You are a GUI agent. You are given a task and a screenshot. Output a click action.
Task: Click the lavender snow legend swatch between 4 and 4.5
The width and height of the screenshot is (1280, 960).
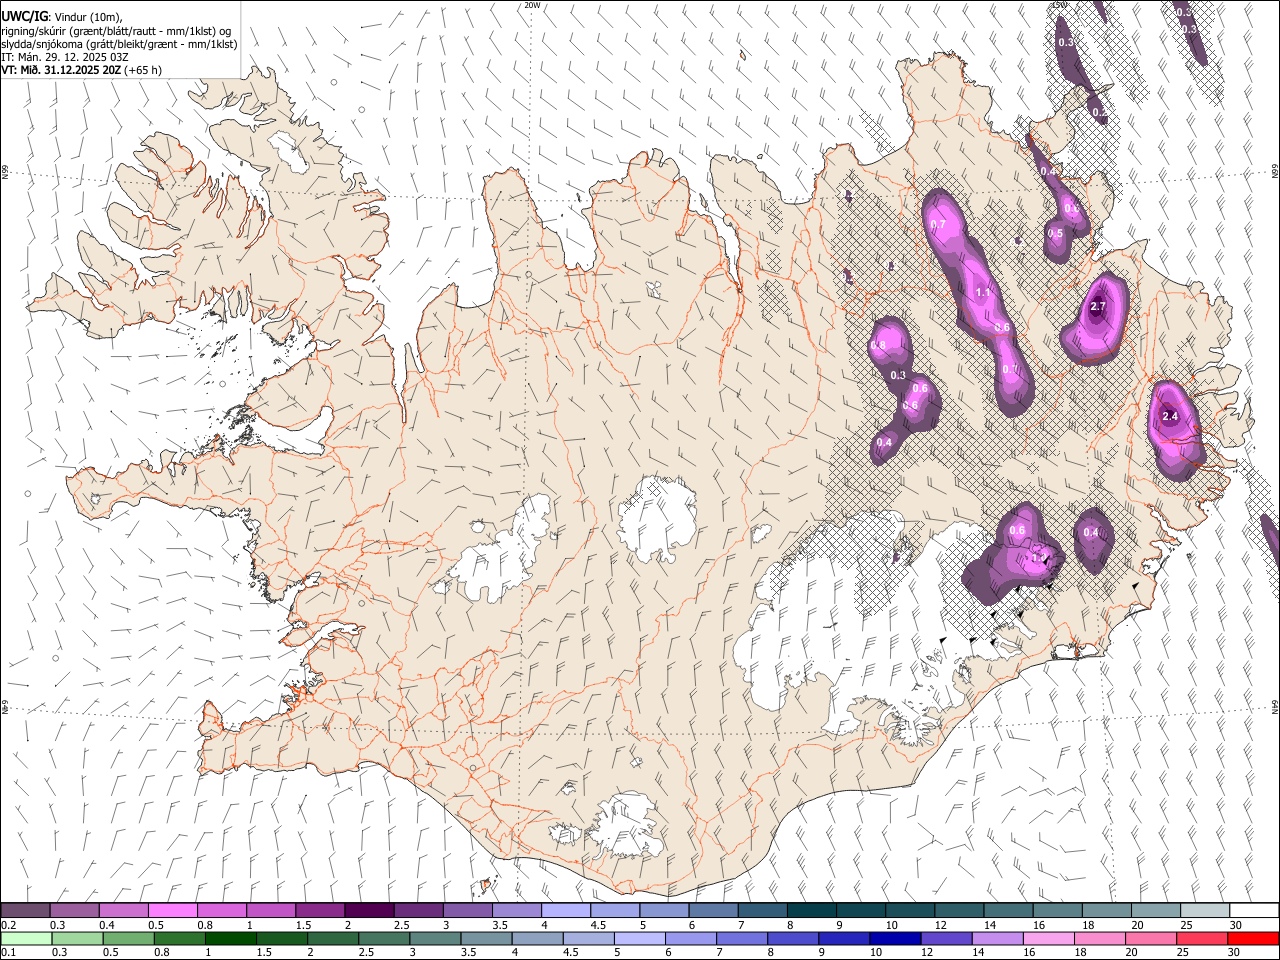click(x=565, y=910)
